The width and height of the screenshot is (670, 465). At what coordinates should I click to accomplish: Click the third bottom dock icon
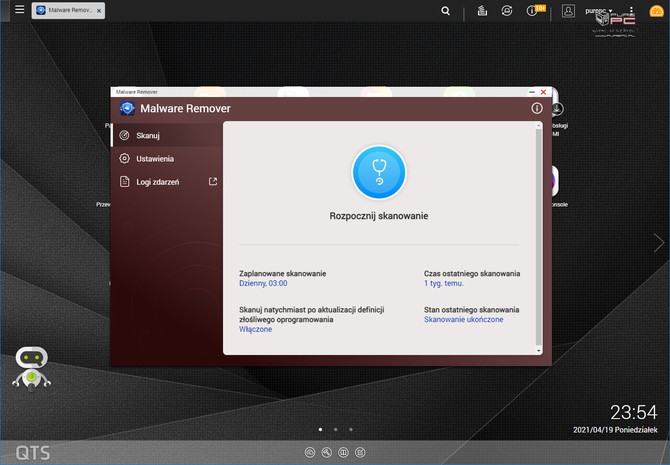tap(343, 452)
